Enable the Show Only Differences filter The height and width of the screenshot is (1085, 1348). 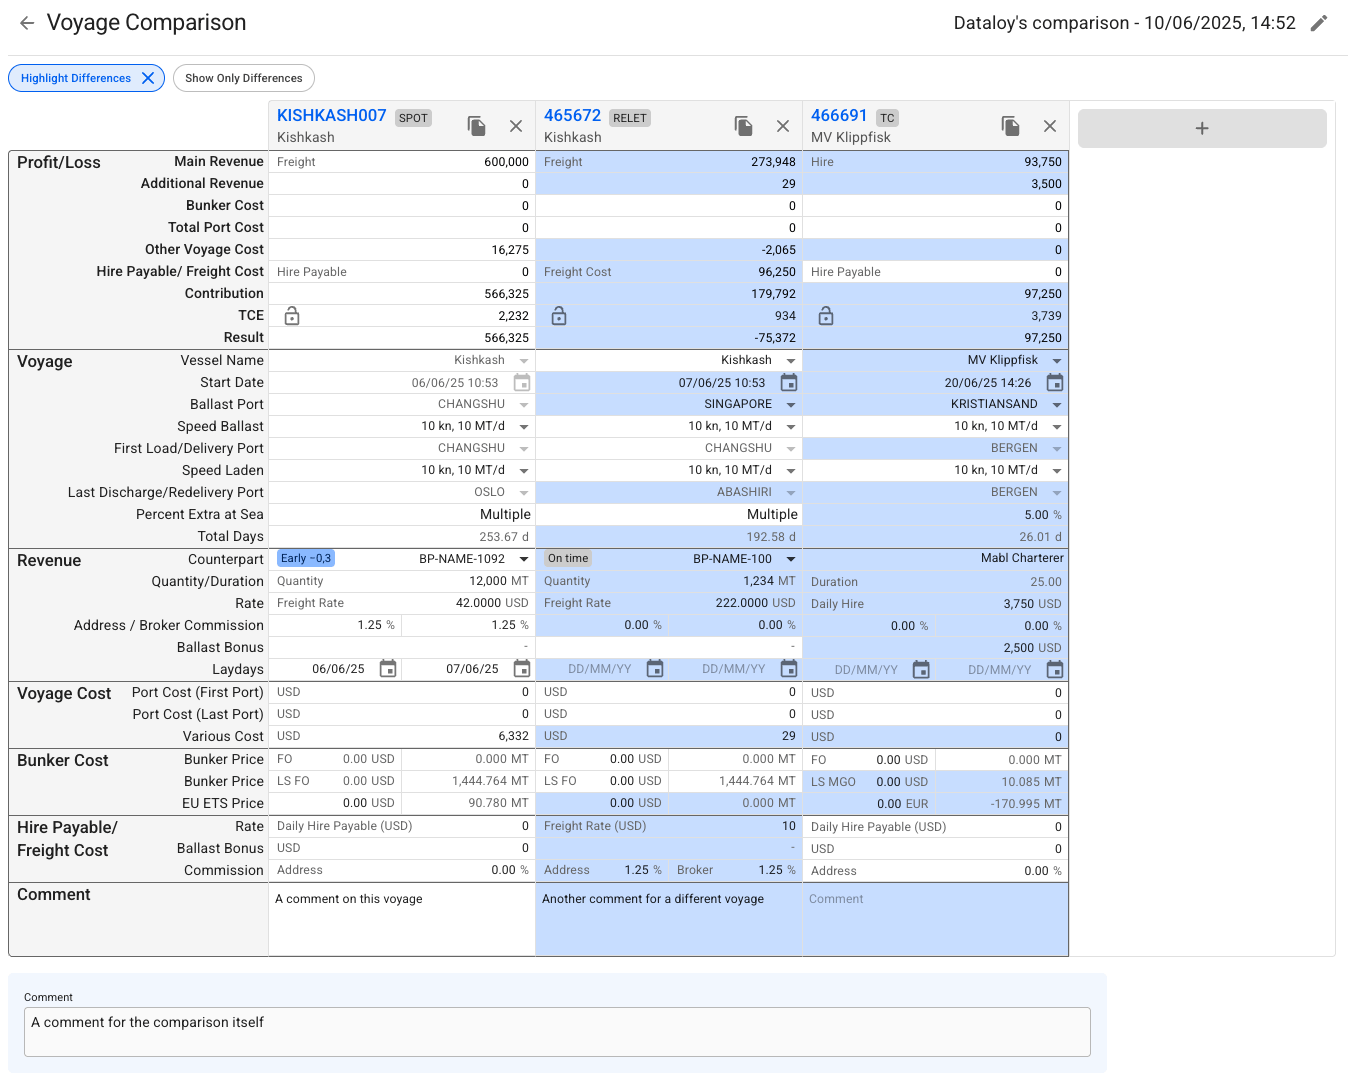pyautogui.click(x=244, y=78)
